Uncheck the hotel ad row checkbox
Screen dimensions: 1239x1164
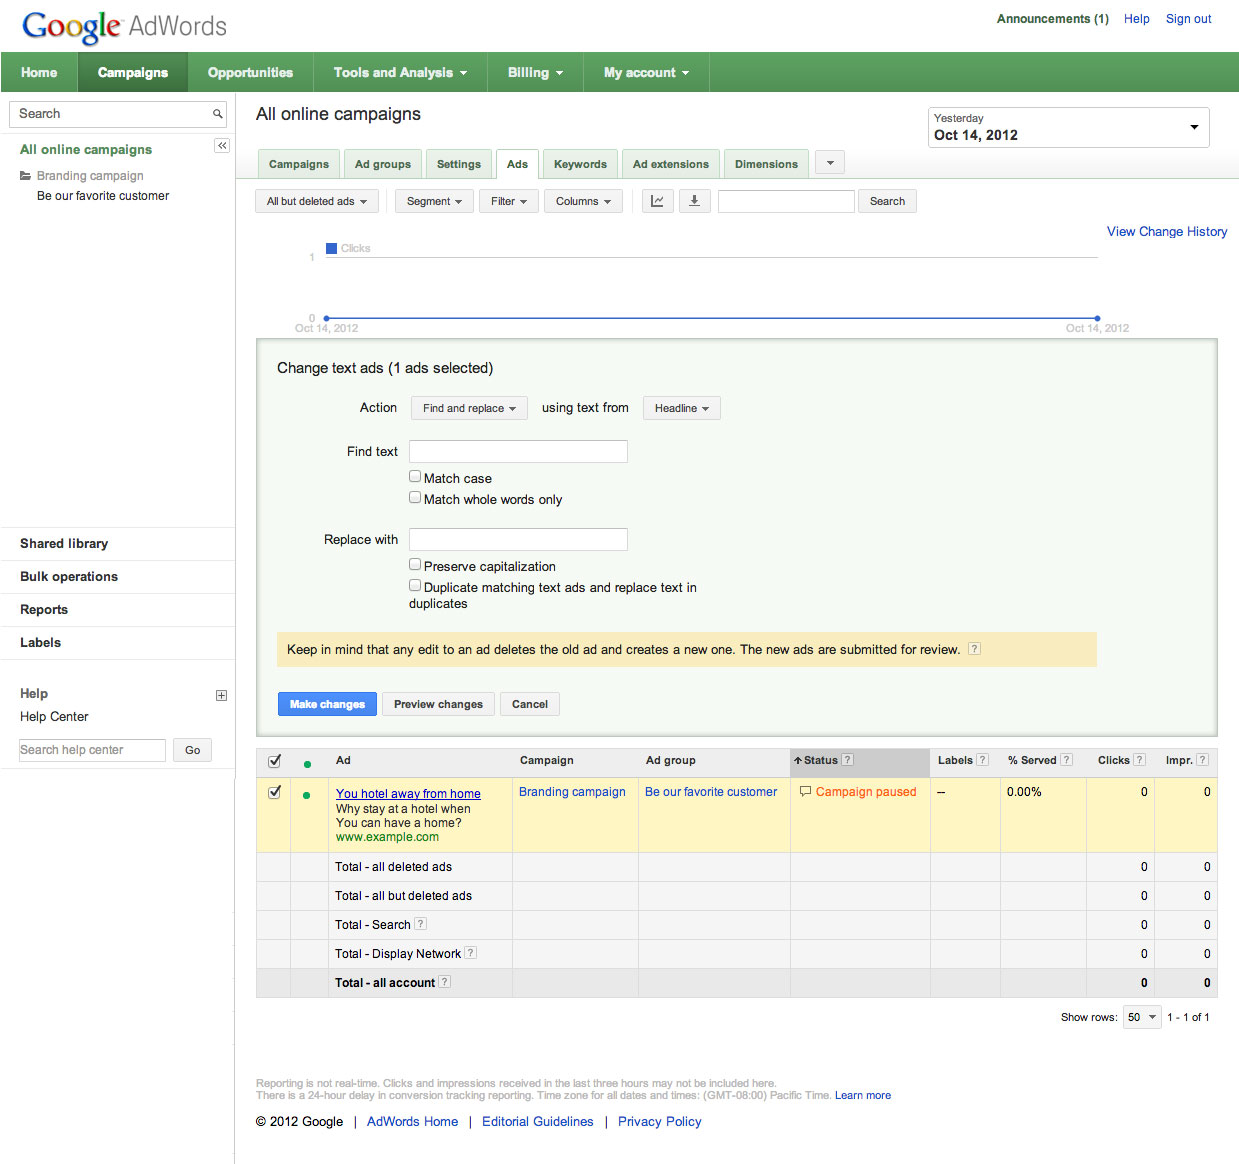click(x=275, y=792)
